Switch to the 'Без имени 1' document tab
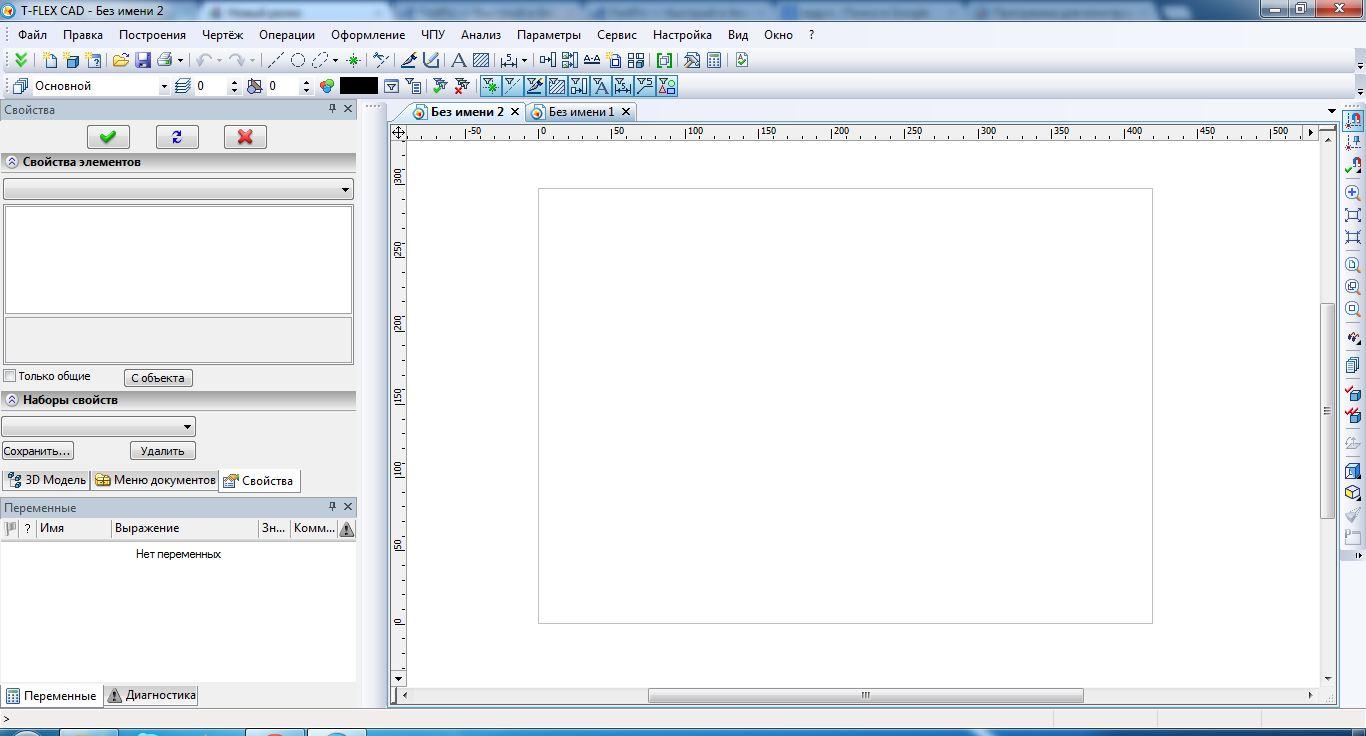 (x=581, y=112)
